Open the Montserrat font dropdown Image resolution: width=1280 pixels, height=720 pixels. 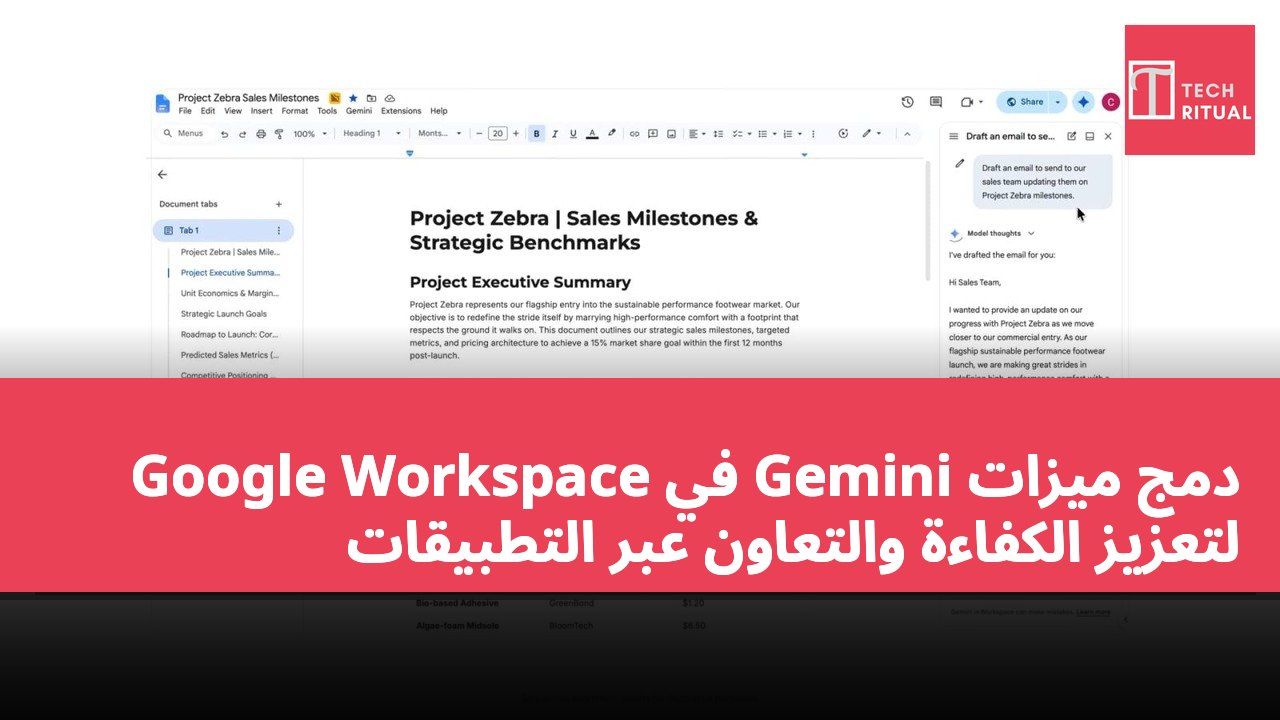point(440,134)
